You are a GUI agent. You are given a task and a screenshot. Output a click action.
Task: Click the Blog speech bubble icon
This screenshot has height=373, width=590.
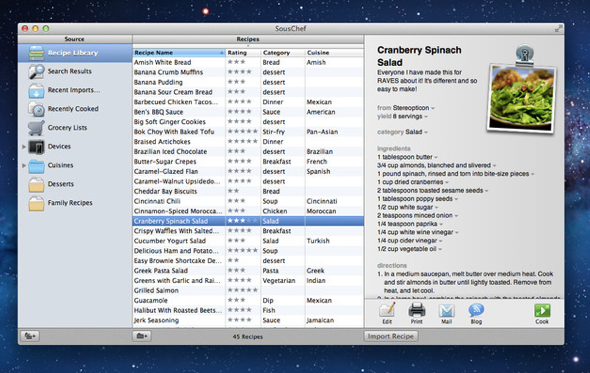pyautogui.click(x=476, y=310)
